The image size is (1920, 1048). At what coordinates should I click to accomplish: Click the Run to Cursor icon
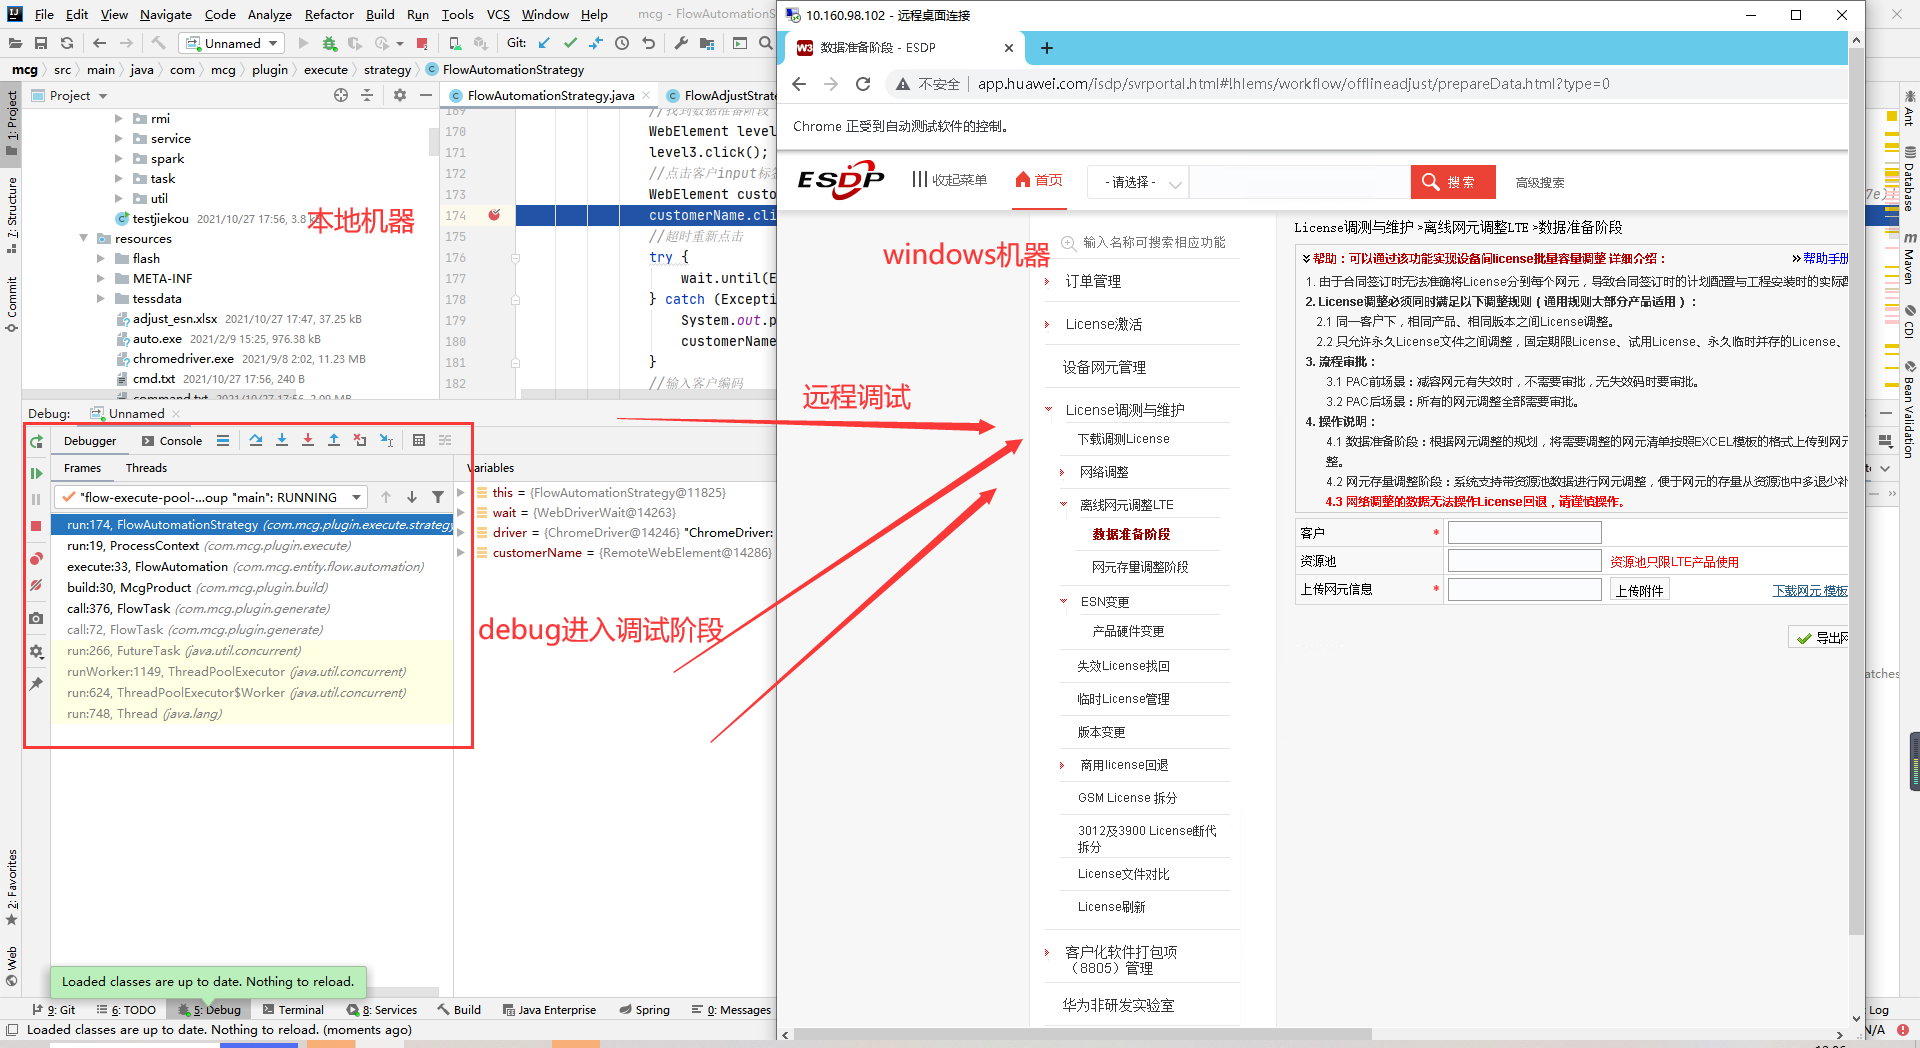[x=386, y=440]
